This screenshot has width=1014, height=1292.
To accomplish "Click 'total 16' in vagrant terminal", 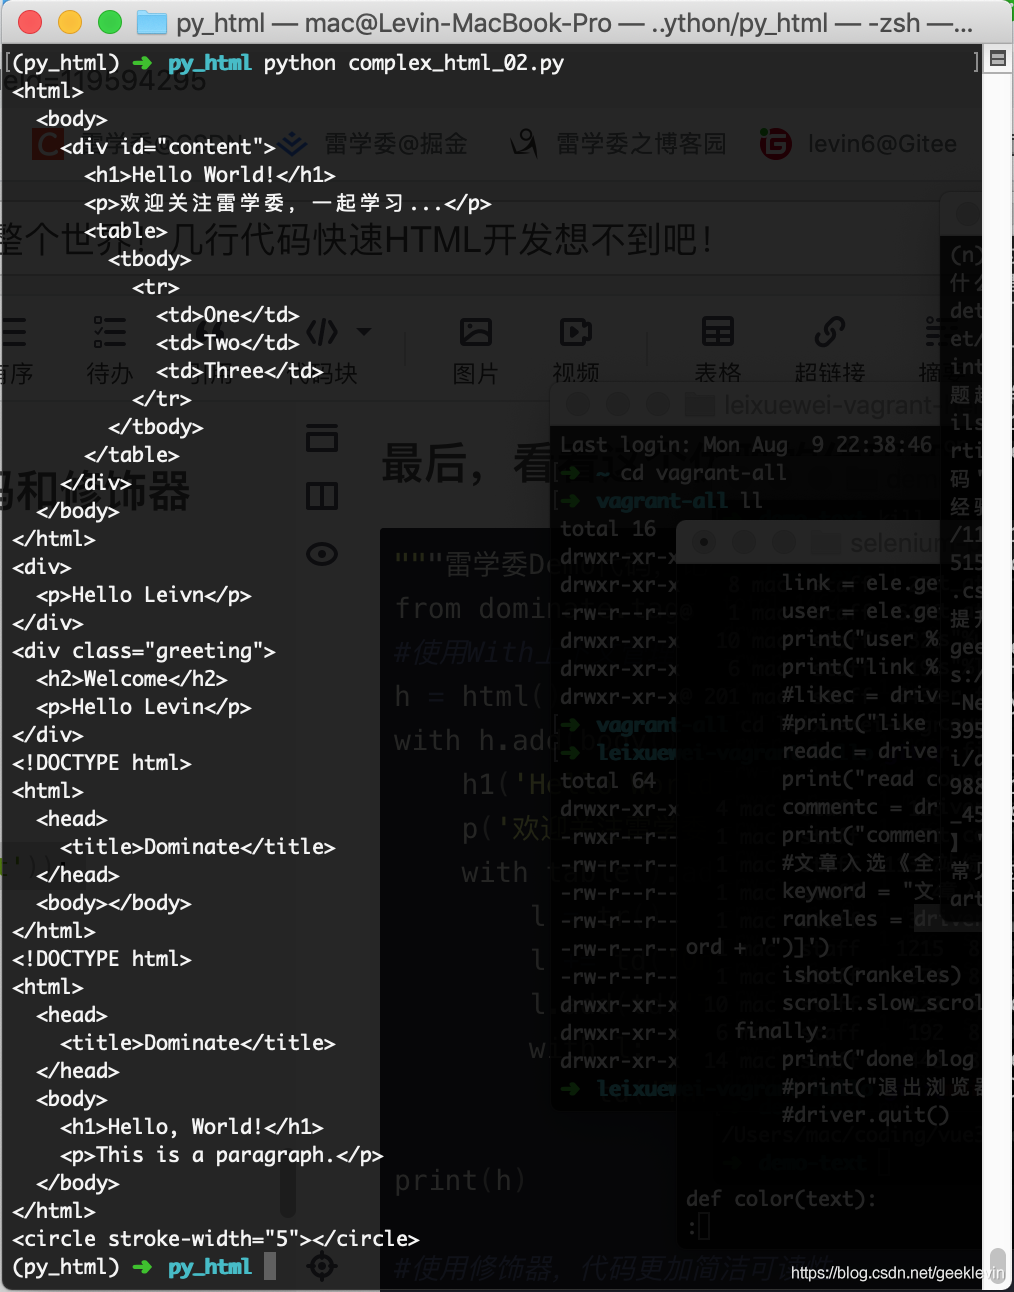I will tap(608, 529).
